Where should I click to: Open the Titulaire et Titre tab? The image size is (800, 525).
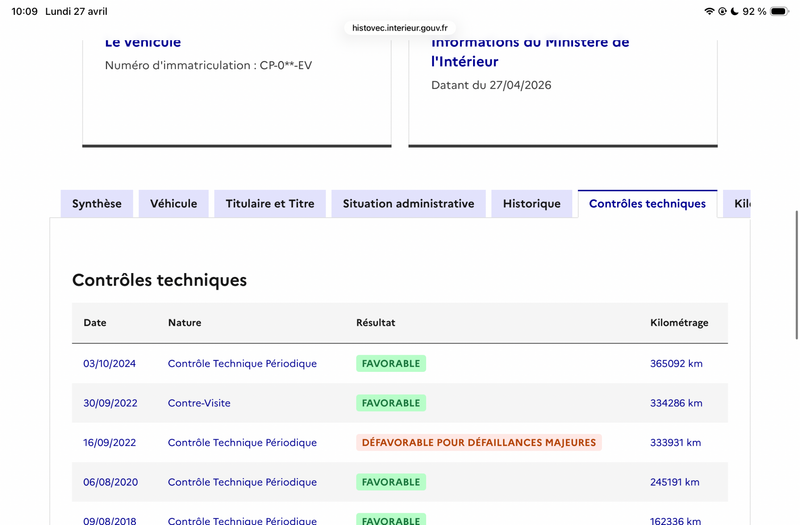(x=270, y=204)
